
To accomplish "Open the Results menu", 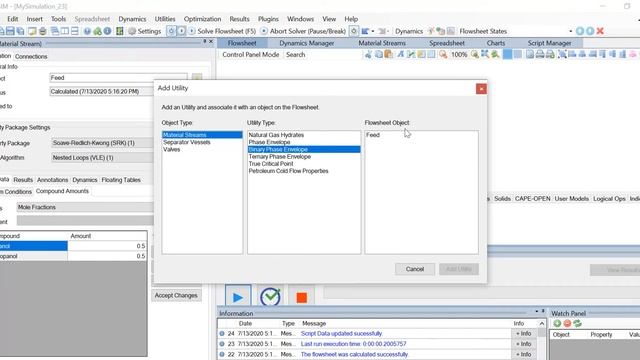I will [x=240, y=19].
